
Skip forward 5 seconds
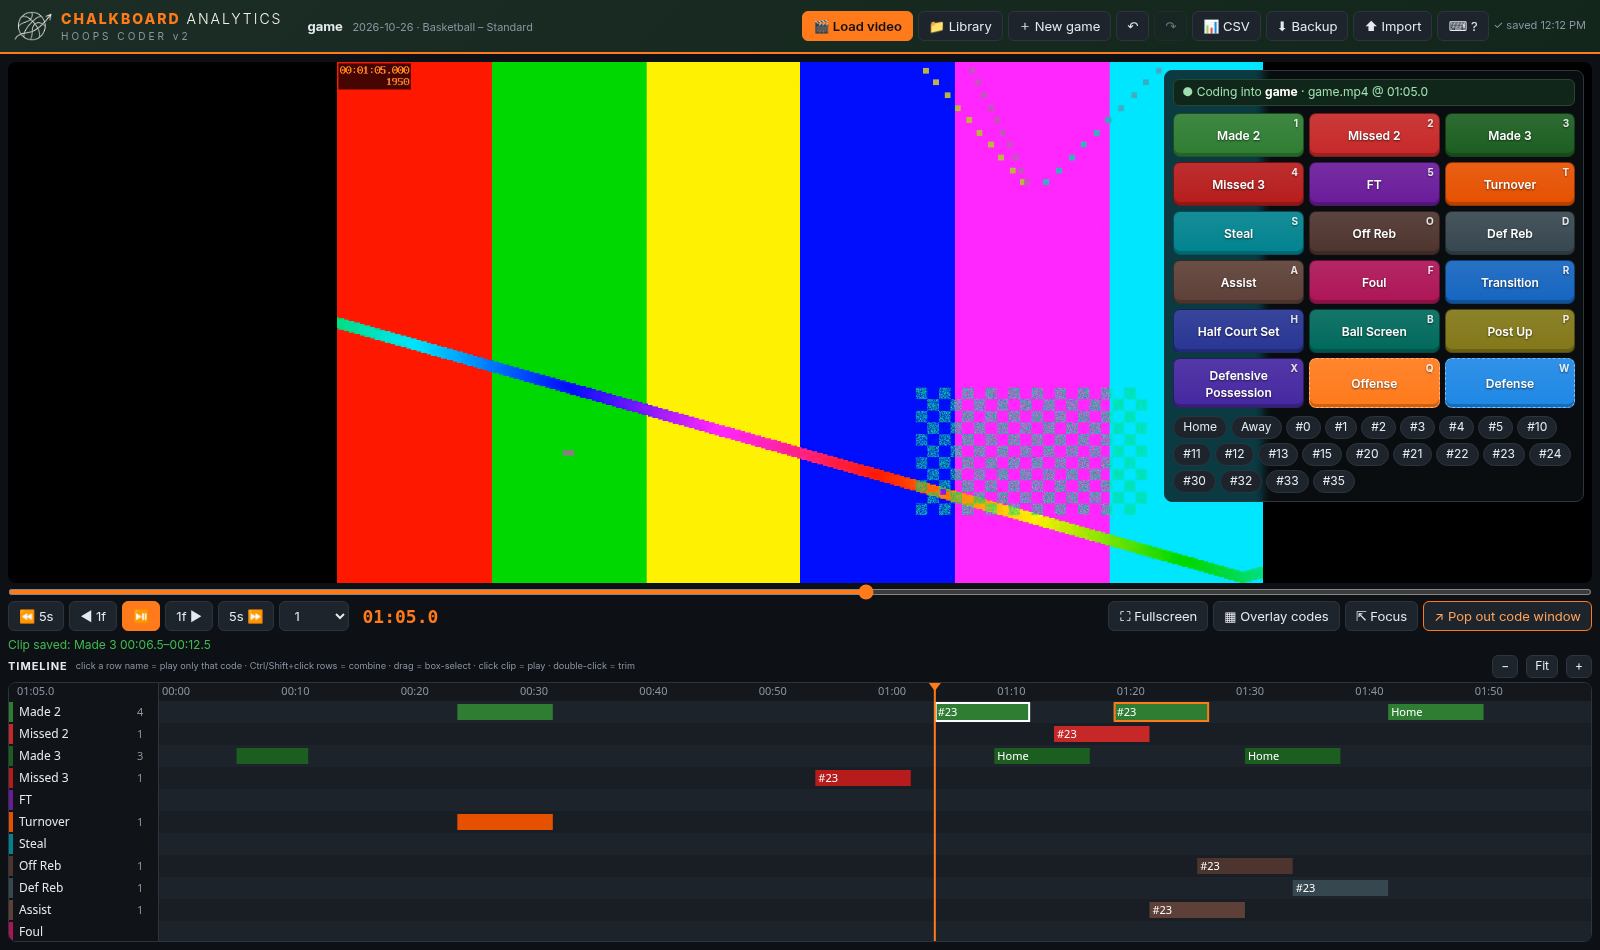[246, 616]
